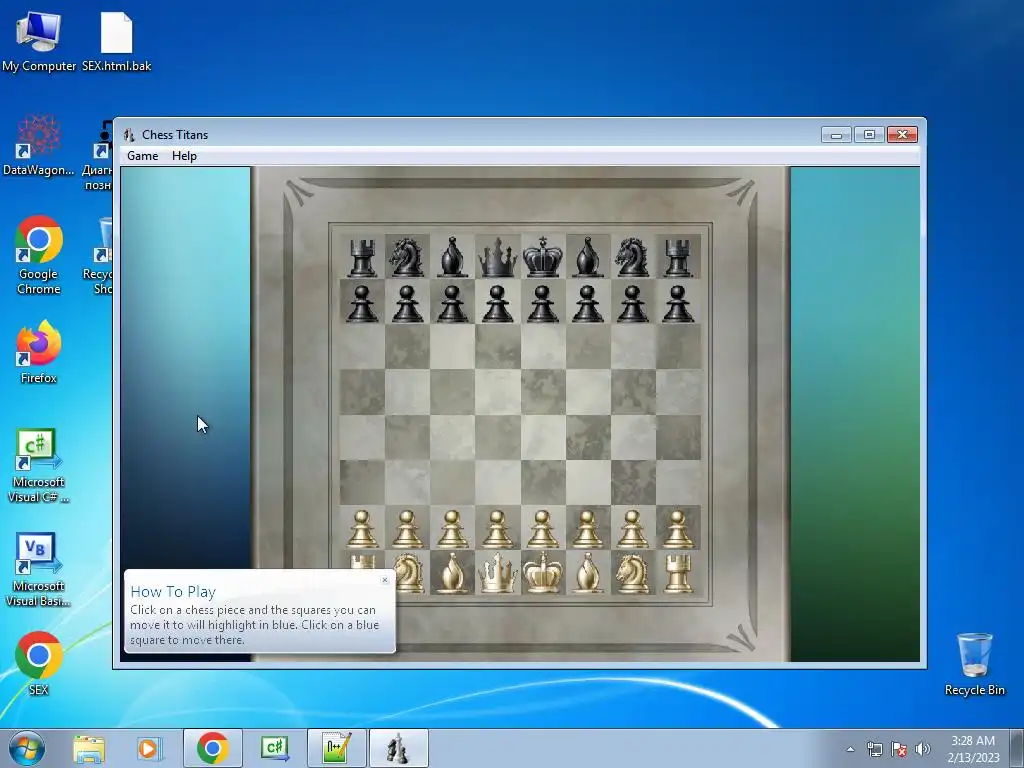The image size is (1024, 768).
Task: Select the white queen piece
Action: click(x=498, y=573)
